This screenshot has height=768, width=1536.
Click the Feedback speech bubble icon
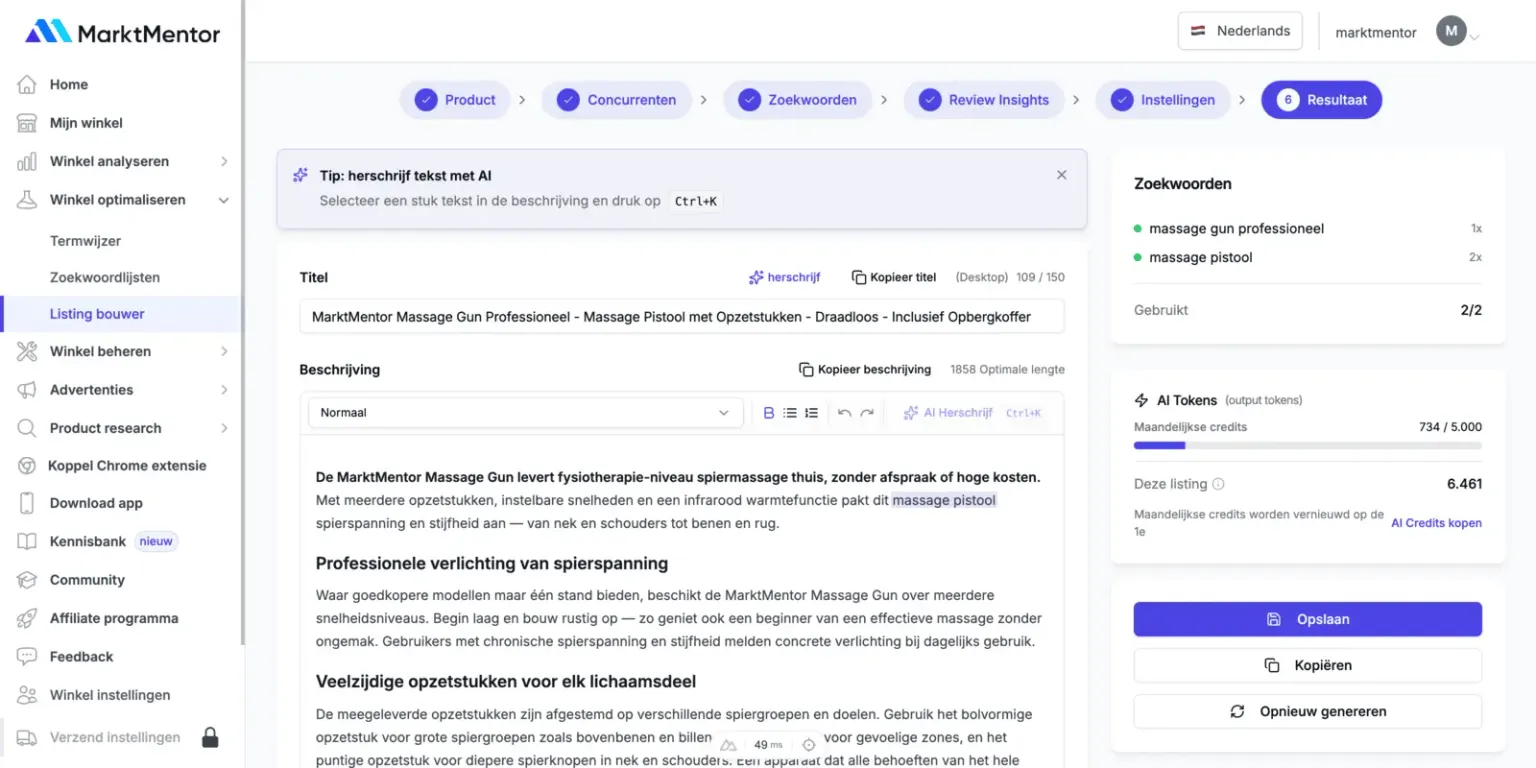tap(27, 657)
